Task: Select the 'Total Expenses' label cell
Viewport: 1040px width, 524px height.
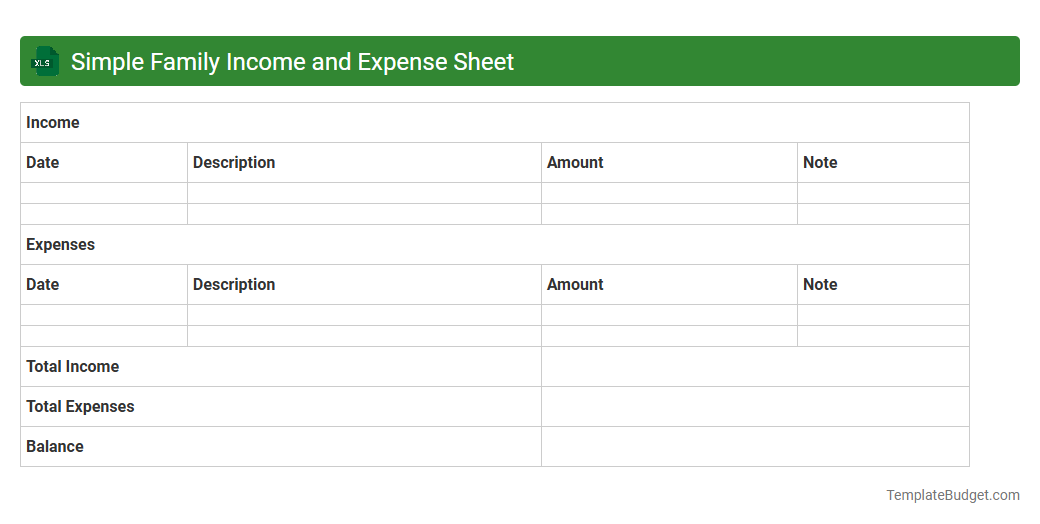Action: pyautogui.click(x=281, y=407)
